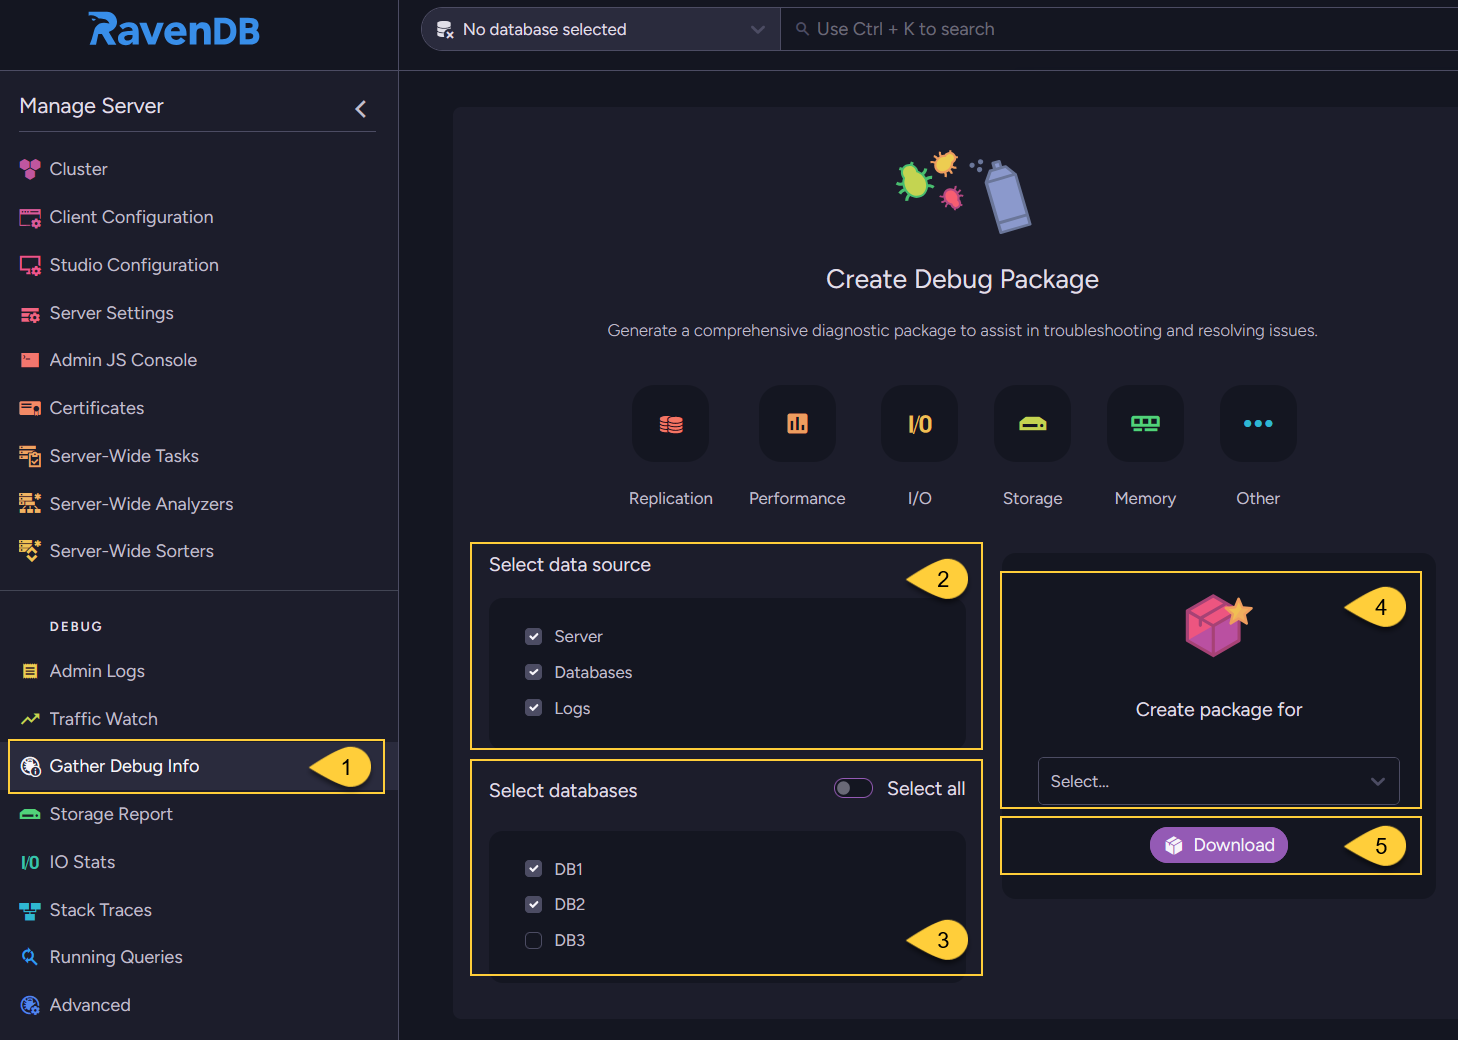1458x1040 pixels.
Task: Open the Create package for Select dropdown
Action: [1219, 781]
